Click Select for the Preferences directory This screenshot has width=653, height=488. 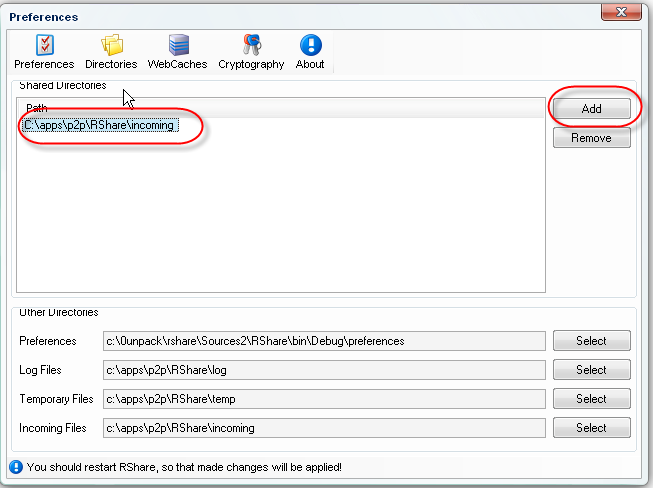[x=591, y=341]
